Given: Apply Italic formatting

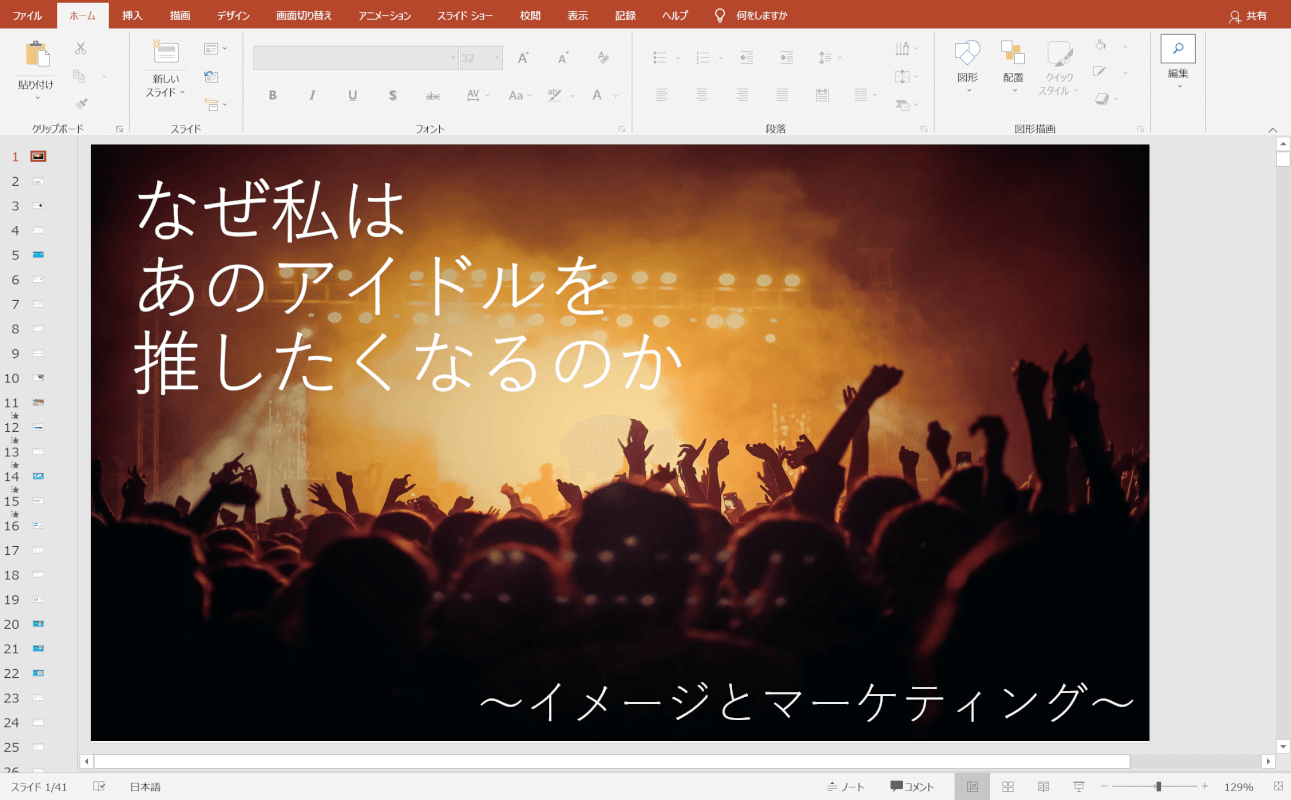Looking at the screenshot, I should (x=311, y=95).
